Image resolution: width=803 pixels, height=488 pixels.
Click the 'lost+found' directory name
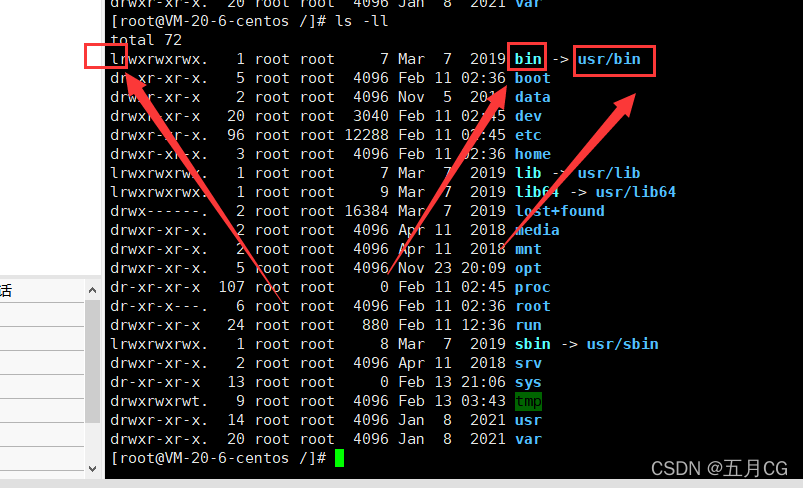559,211
